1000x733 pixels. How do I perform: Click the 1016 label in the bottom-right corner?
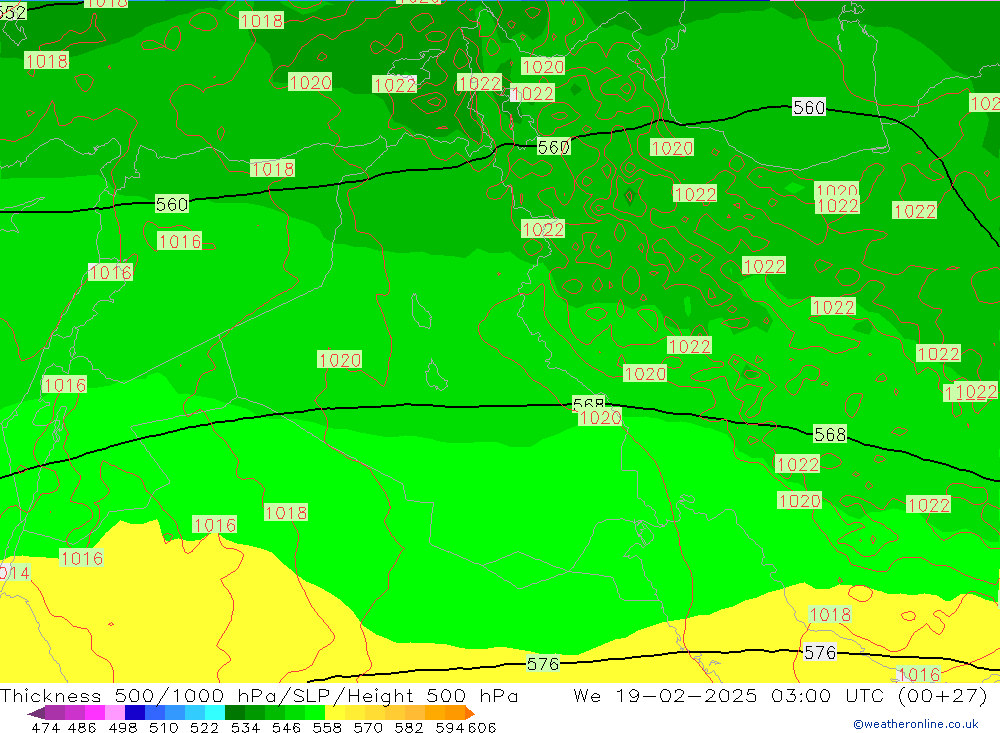918,674
